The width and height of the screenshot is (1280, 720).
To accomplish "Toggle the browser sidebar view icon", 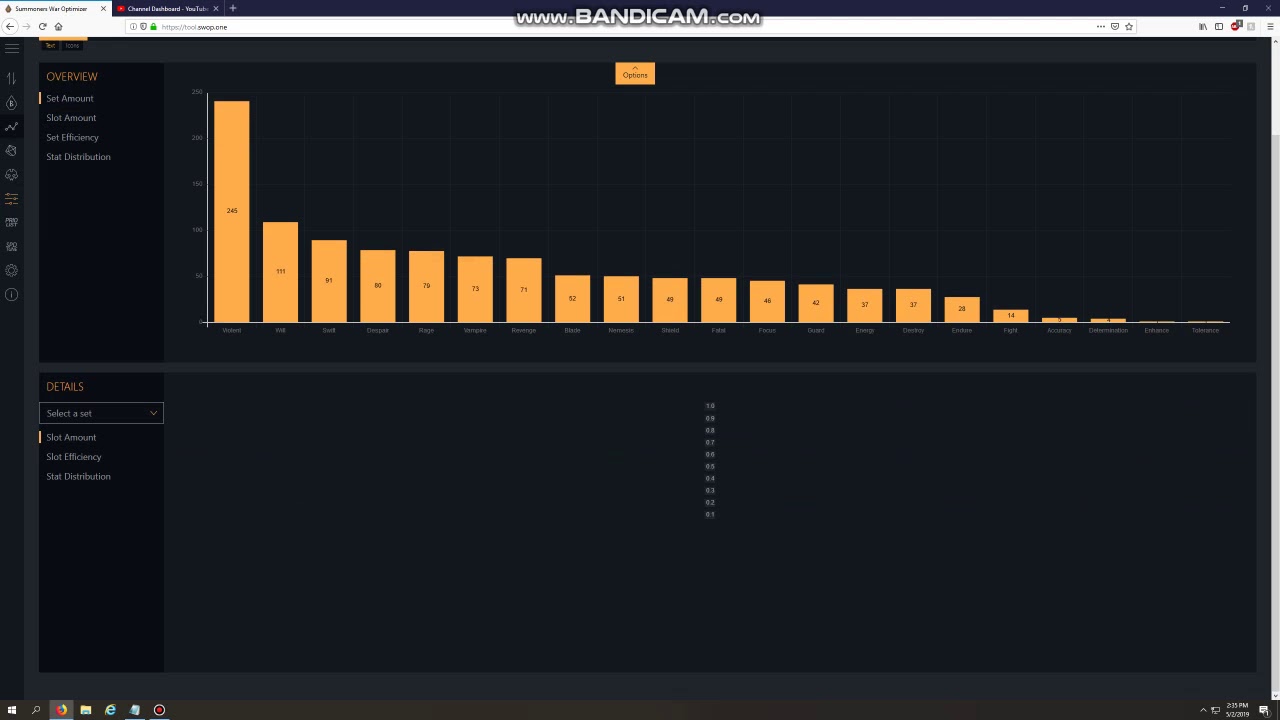I will coord(1219,26).
